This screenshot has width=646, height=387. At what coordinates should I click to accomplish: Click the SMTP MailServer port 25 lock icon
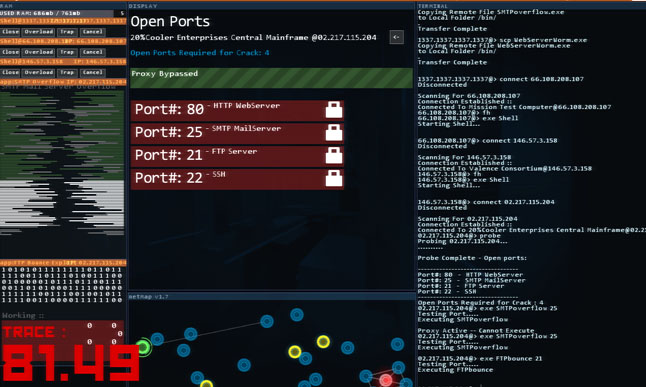click(334, 133)
